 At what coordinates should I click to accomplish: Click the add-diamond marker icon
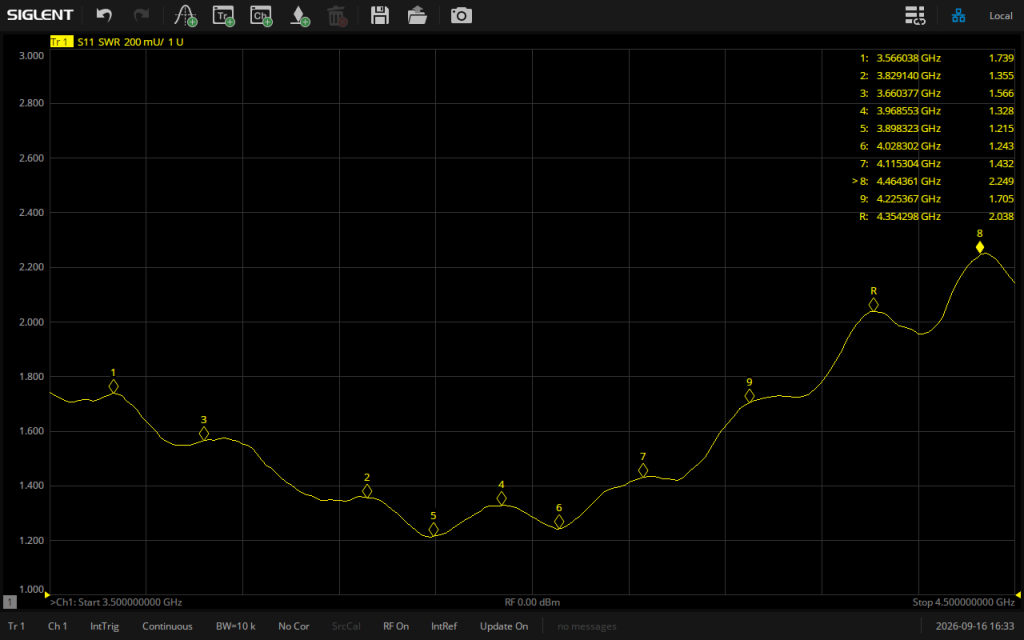point(299,16)
